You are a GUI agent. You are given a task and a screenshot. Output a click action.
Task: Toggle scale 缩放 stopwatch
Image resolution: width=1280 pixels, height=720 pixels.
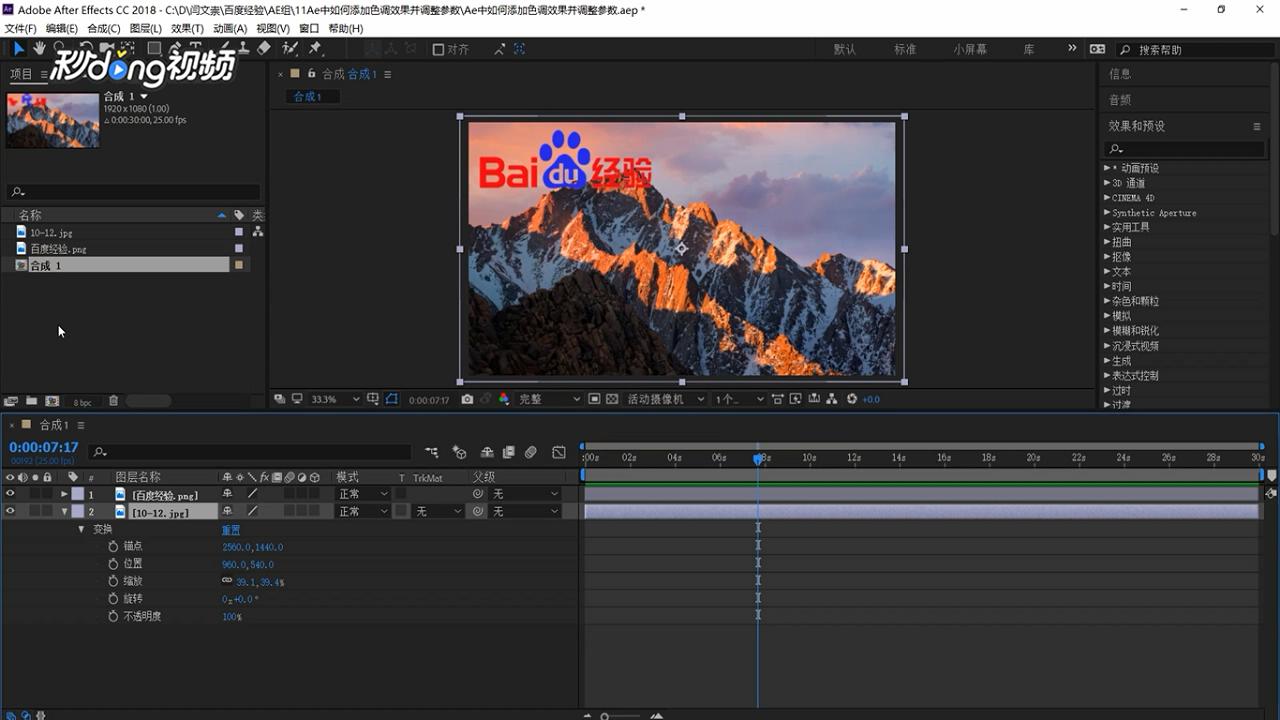tap(113, 581)
